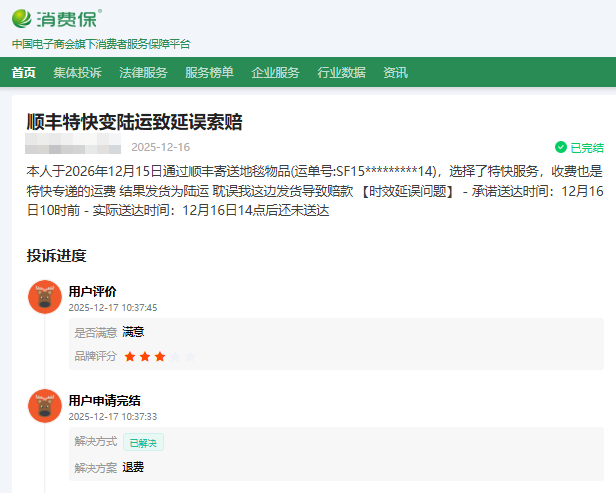Screen dimensions: 616x493
Task: Click the deer avatar beside 用户评价
Action: tap(44, 297)
